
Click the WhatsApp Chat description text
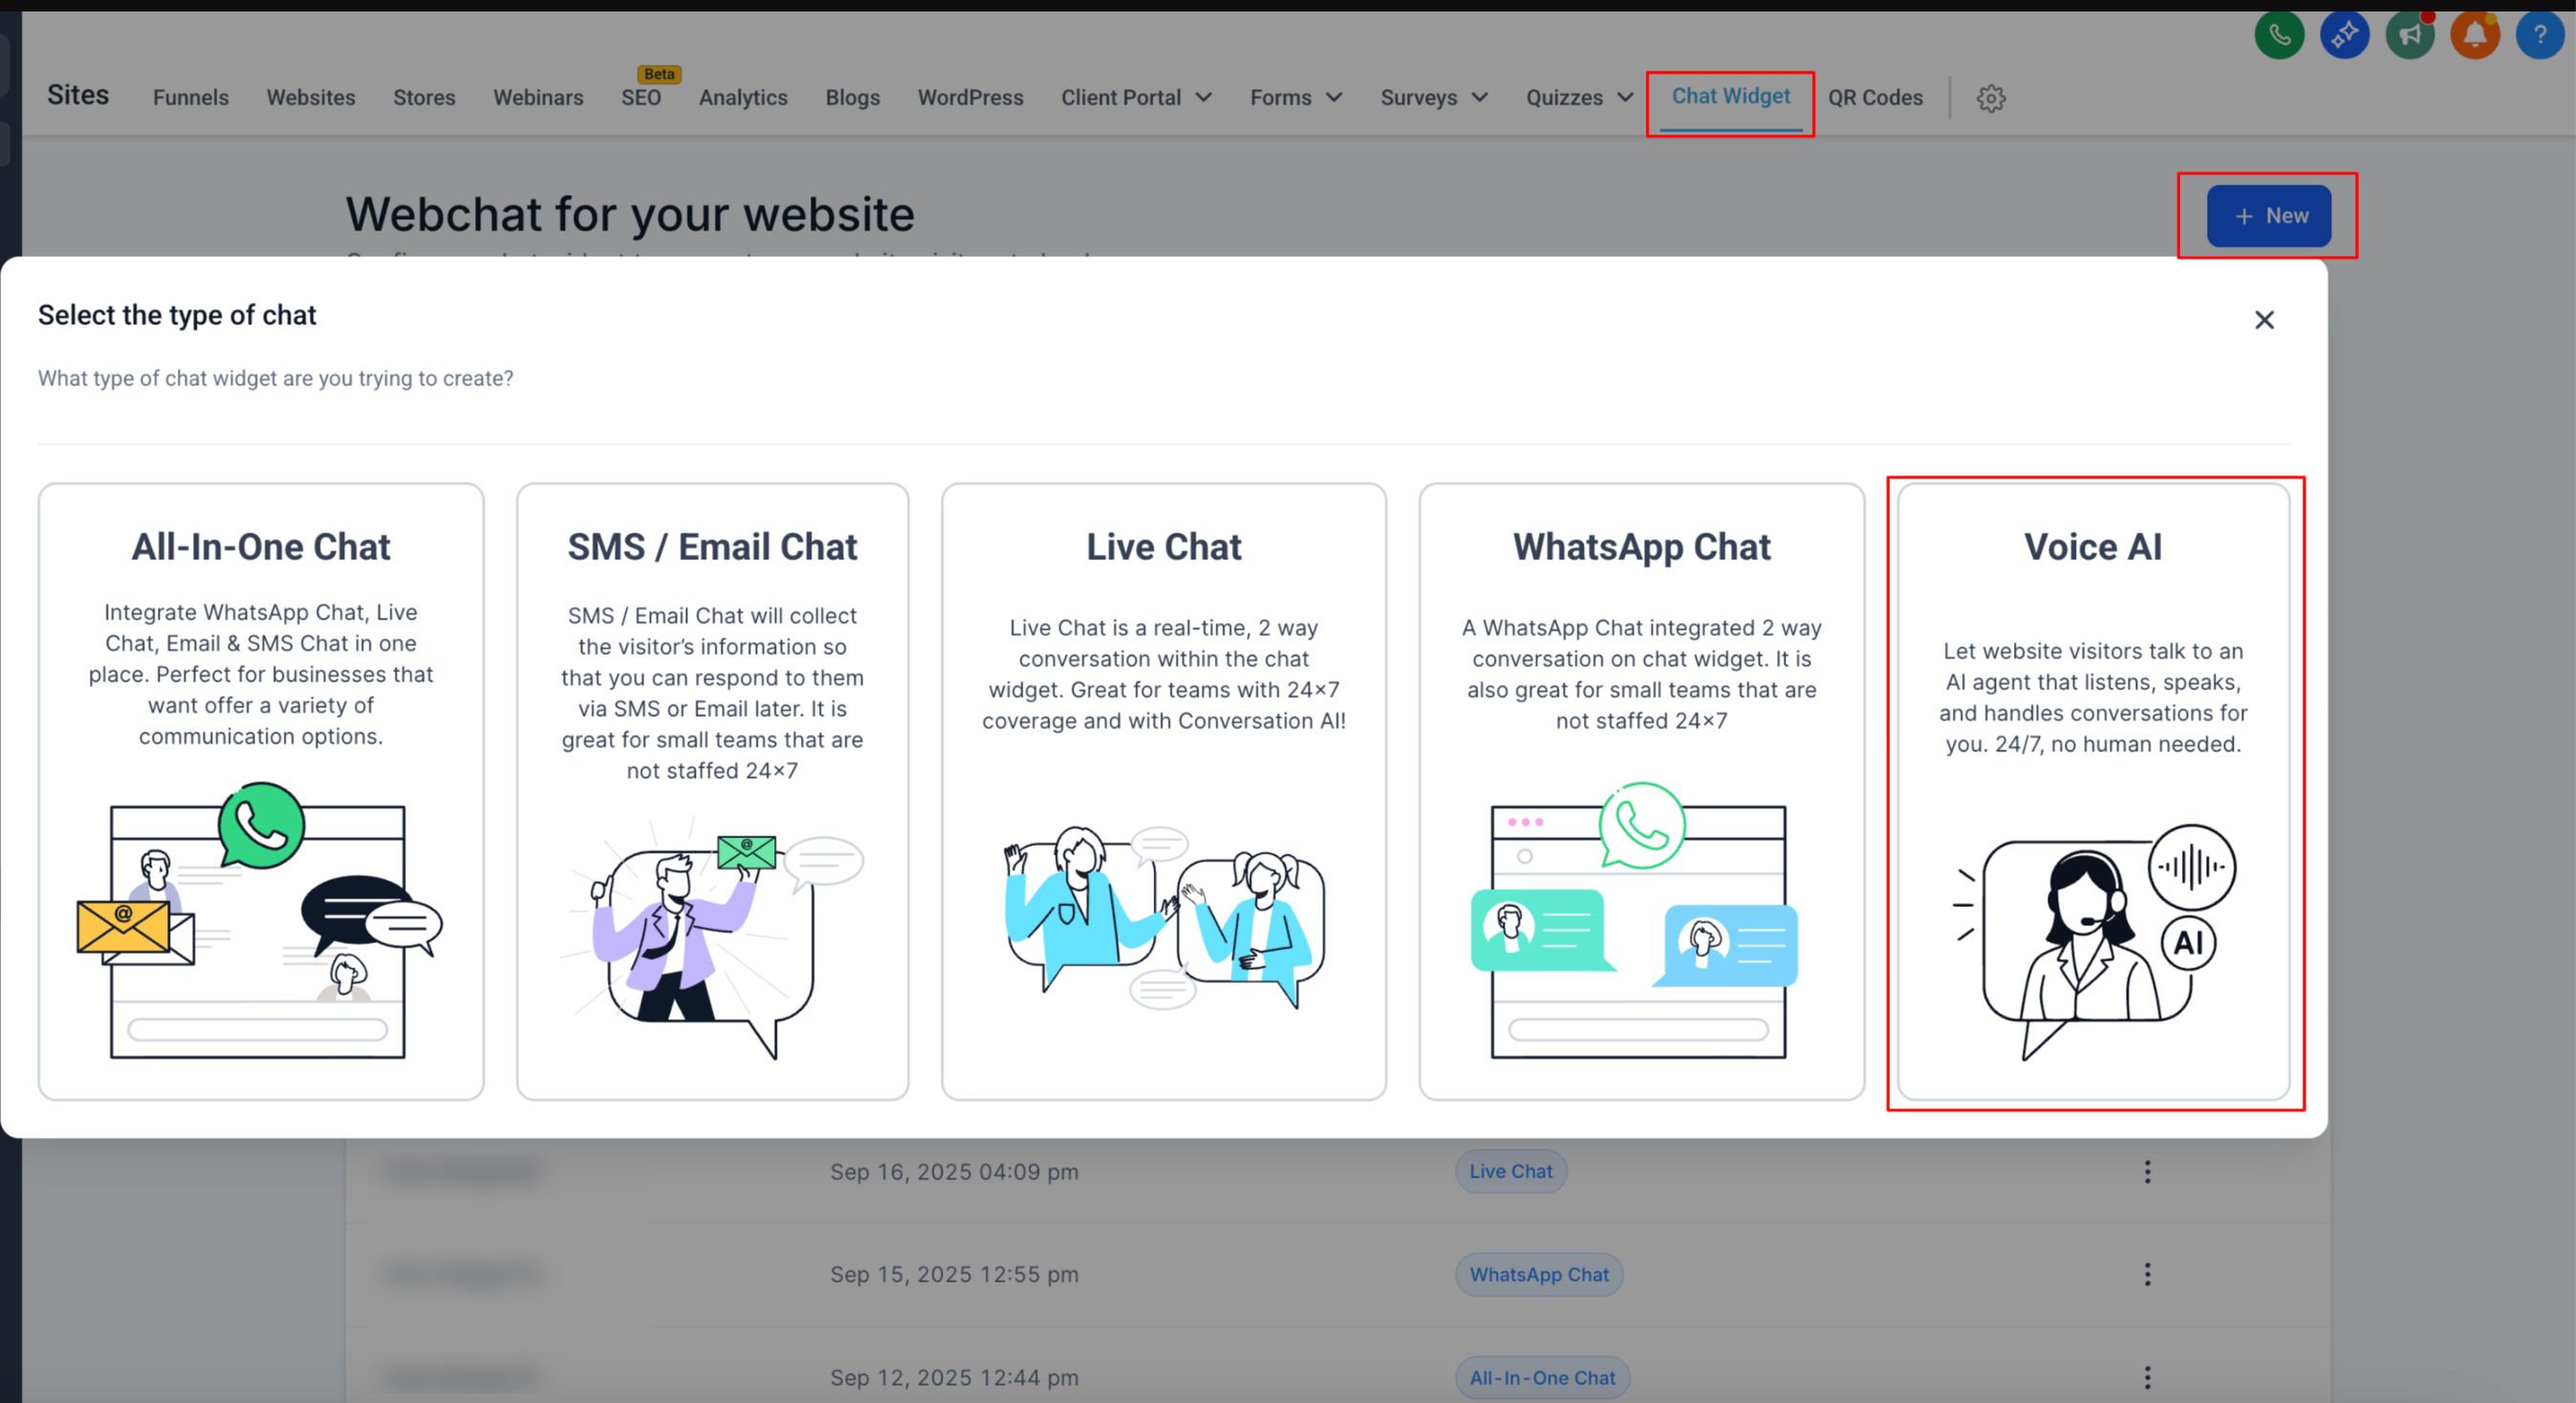(x=1641, y=674)
